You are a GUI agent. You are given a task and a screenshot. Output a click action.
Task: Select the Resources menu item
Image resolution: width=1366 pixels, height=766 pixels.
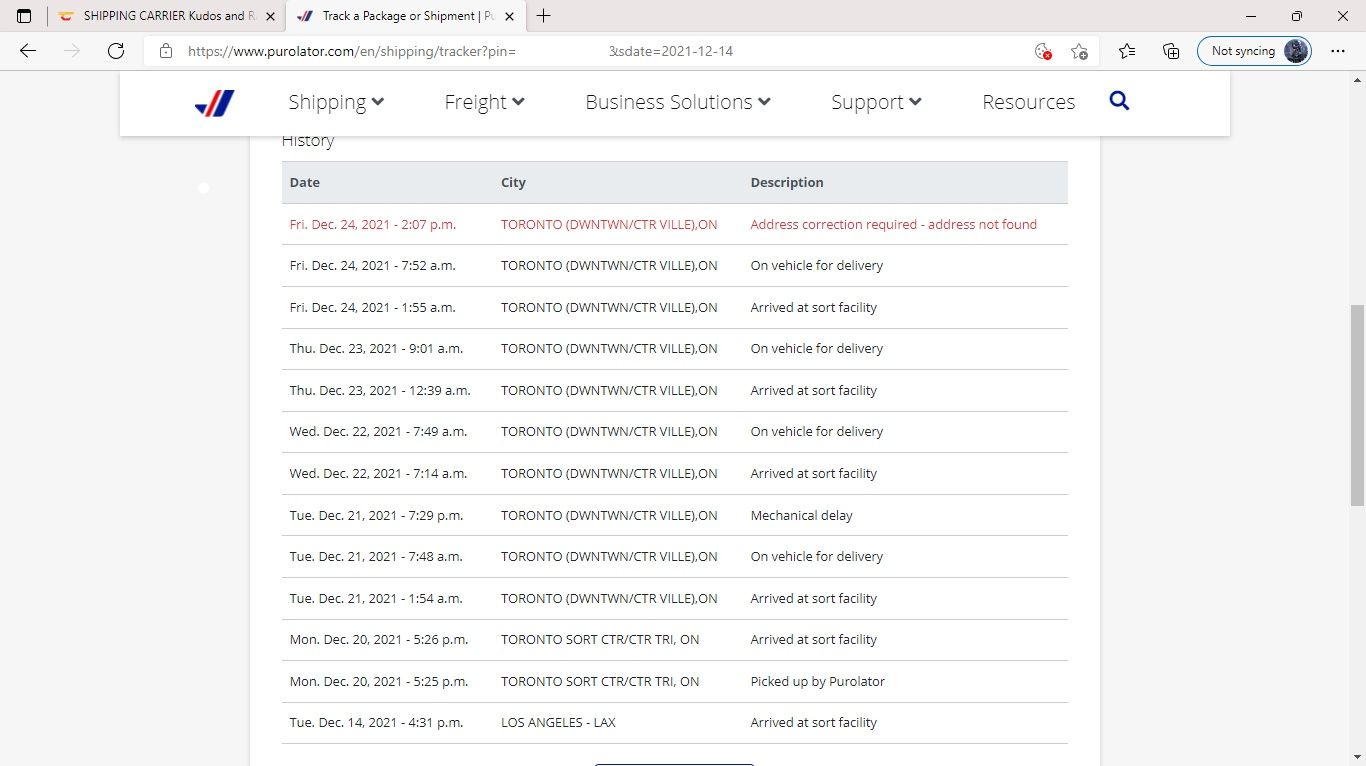point(1028,101)
